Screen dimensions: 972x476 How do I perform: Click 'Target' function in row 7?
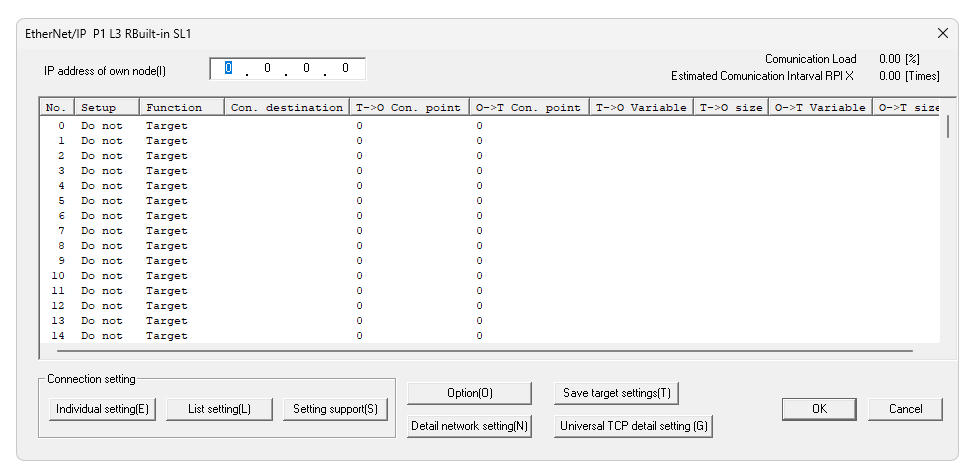pos(167,231)
